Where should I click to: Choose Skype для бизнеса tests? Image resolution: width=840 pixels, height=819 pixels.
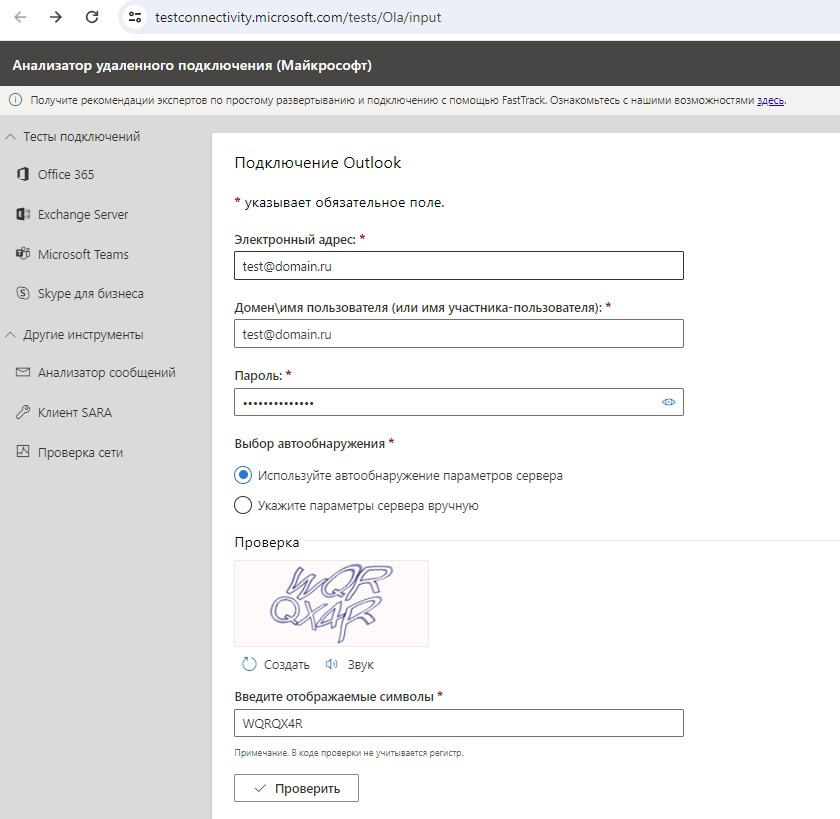tap(90, 294)
